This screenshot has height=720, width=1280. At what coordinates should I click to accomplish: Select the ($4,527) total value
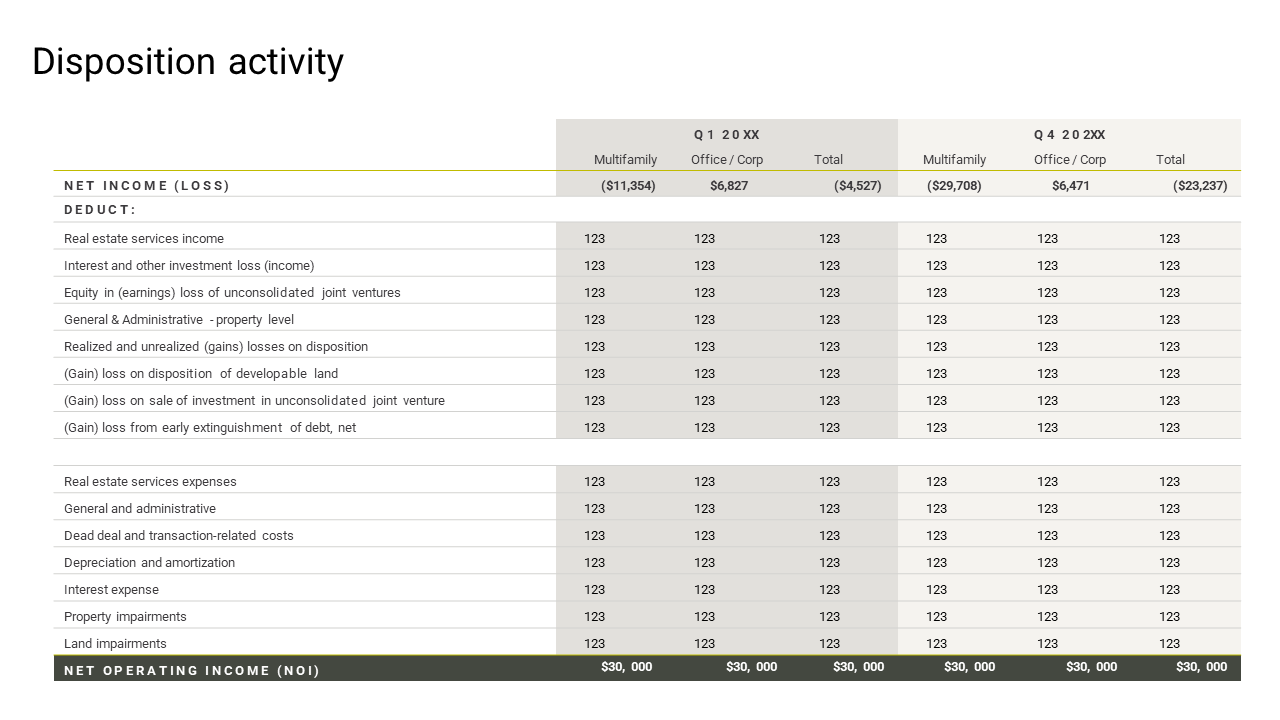click(857, 186)
